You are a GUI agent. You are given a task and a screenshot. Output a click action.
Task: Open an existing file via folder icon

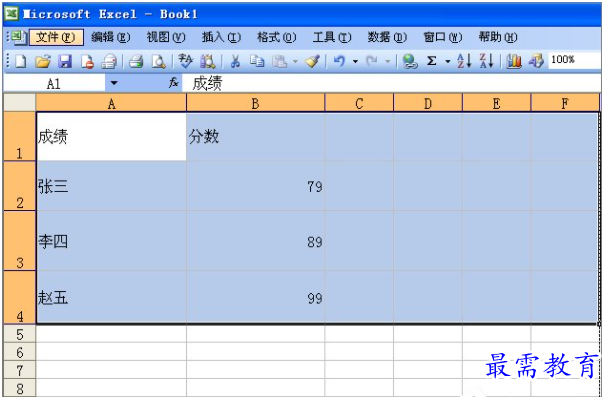click(43, 61)
